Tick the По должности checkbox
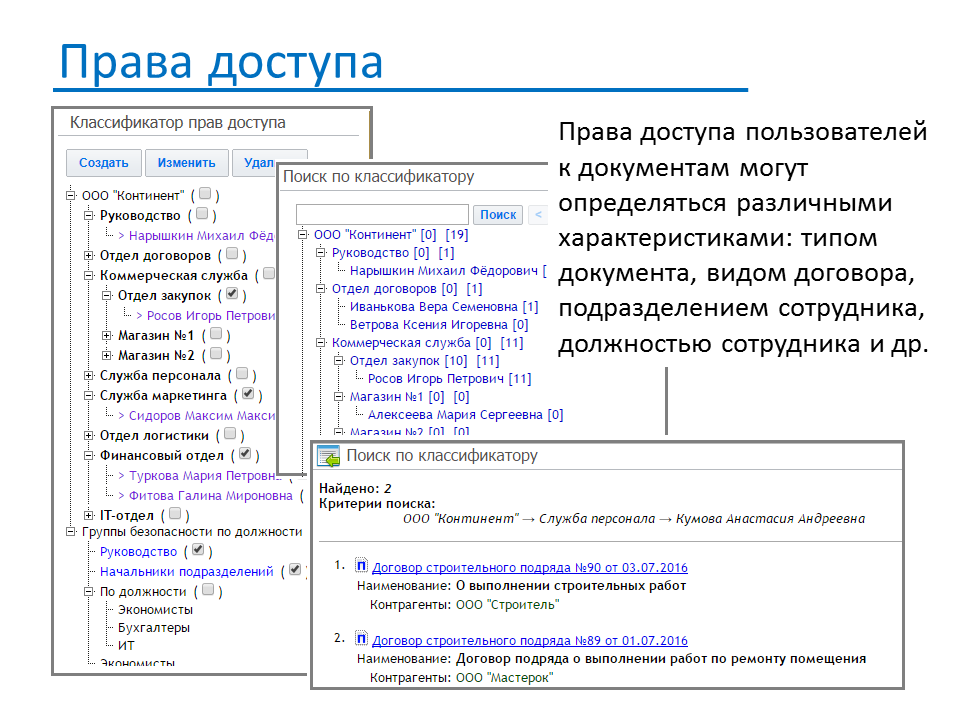 pyautogui.click(x=208, y=590)
